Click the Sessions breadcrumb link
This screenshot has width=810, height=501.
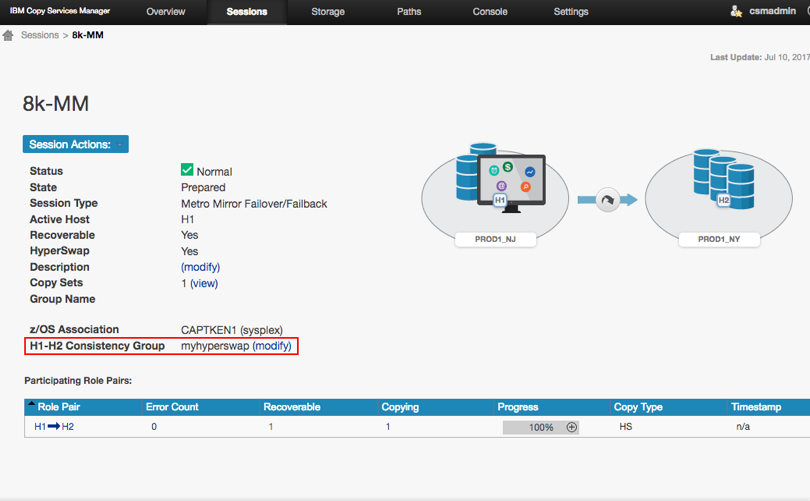pyautogui.click(x=40, y=35)
